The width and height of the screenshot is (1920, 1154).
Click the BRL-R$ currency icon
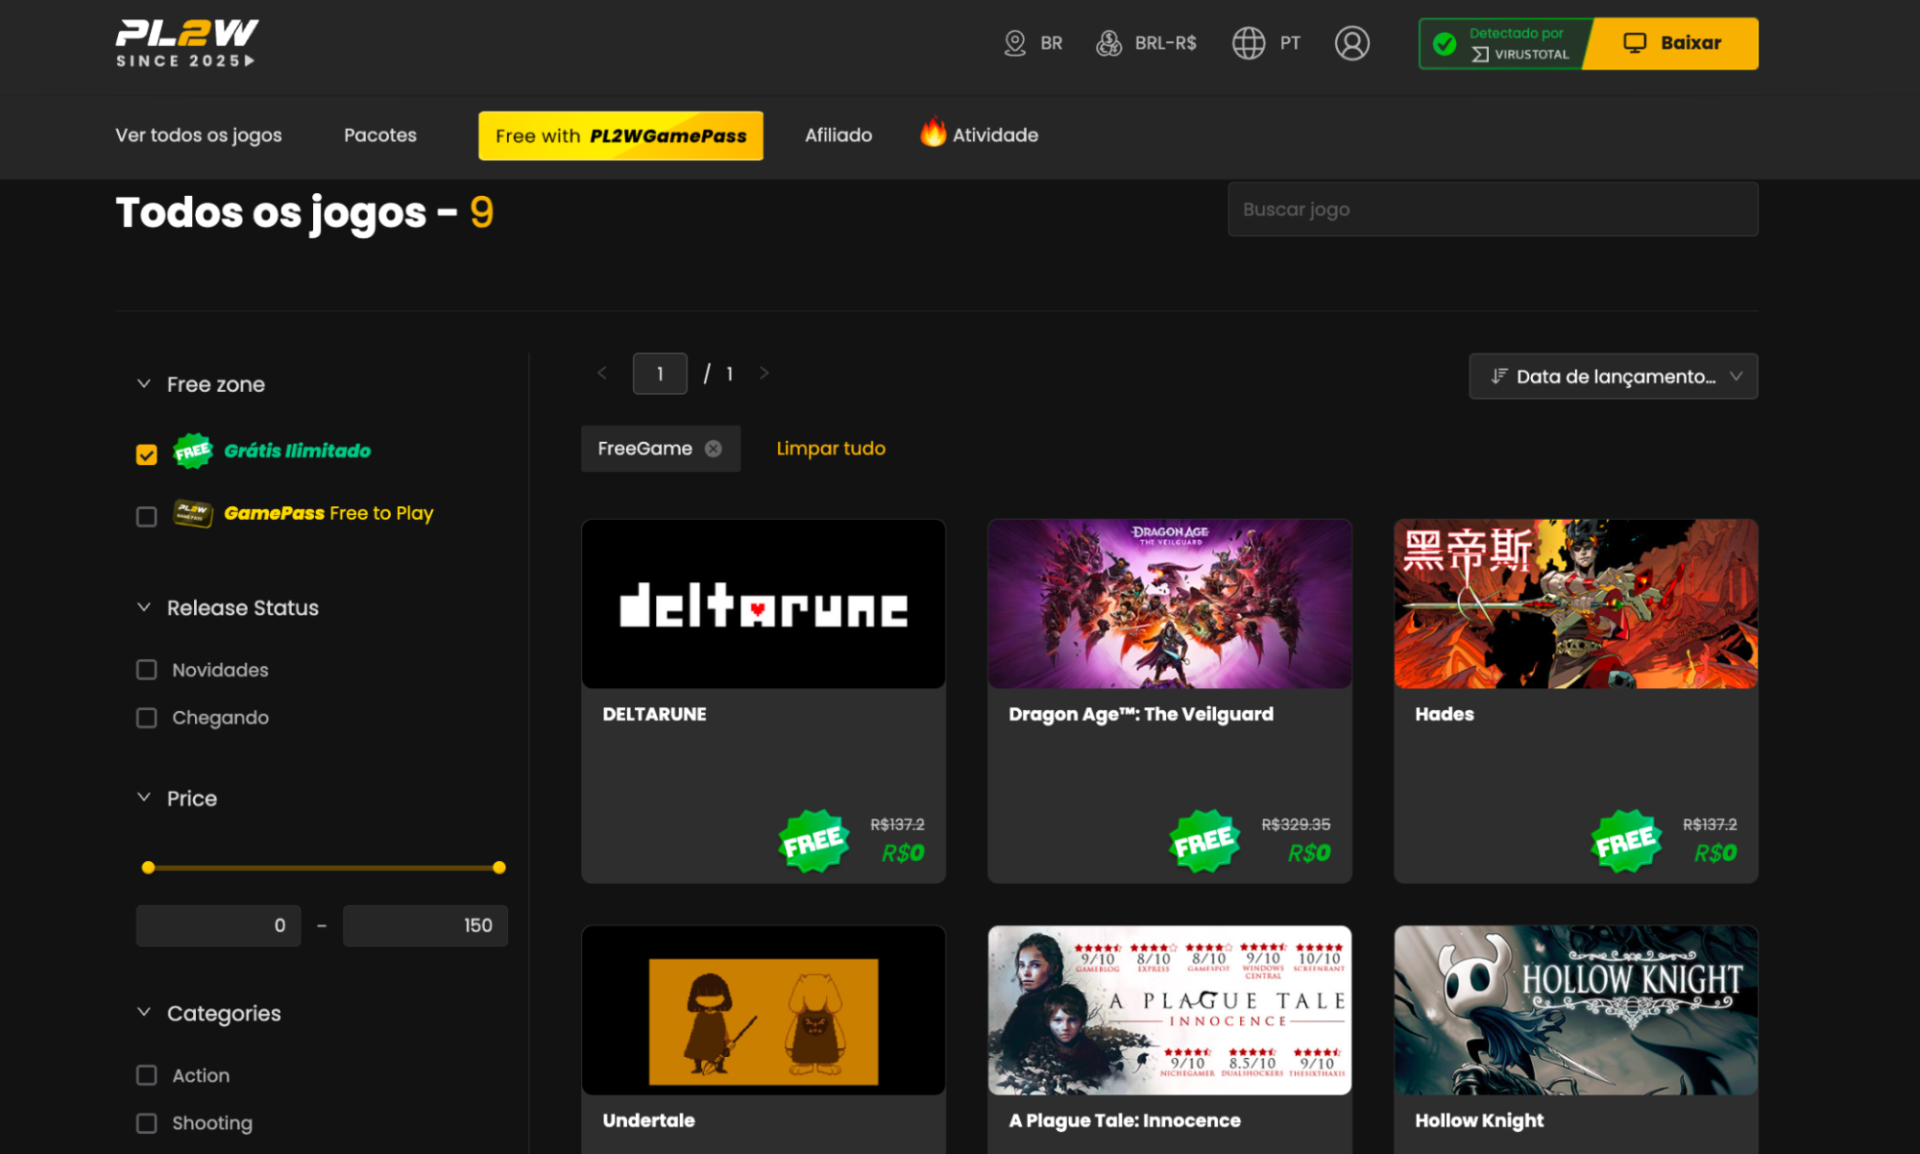(1109, 43)
